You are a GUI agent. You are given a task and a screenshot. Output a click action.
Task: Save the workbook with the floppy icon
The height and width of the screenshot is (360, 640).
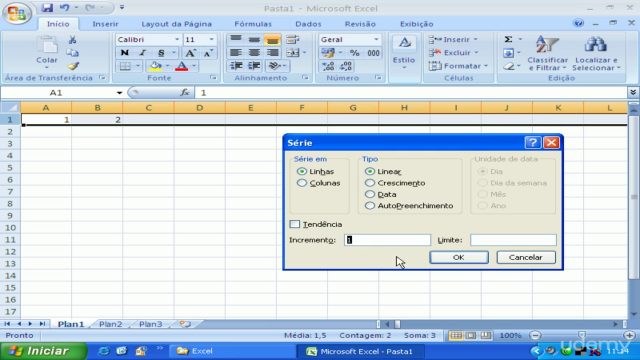coord(47,7)
